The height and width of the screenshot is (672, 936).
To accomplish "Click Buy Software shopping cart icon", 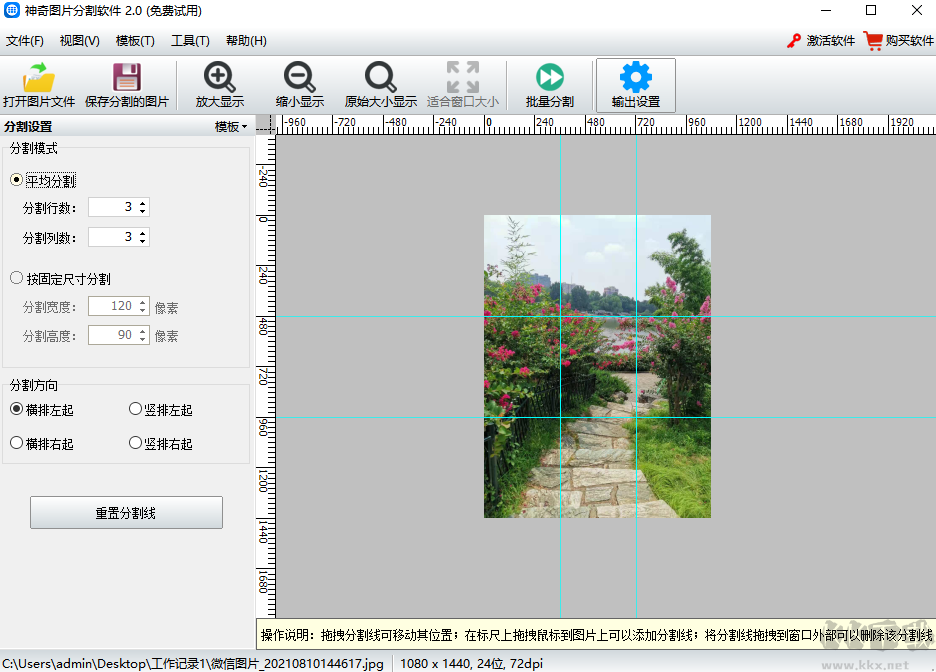I will pos(873,41).
